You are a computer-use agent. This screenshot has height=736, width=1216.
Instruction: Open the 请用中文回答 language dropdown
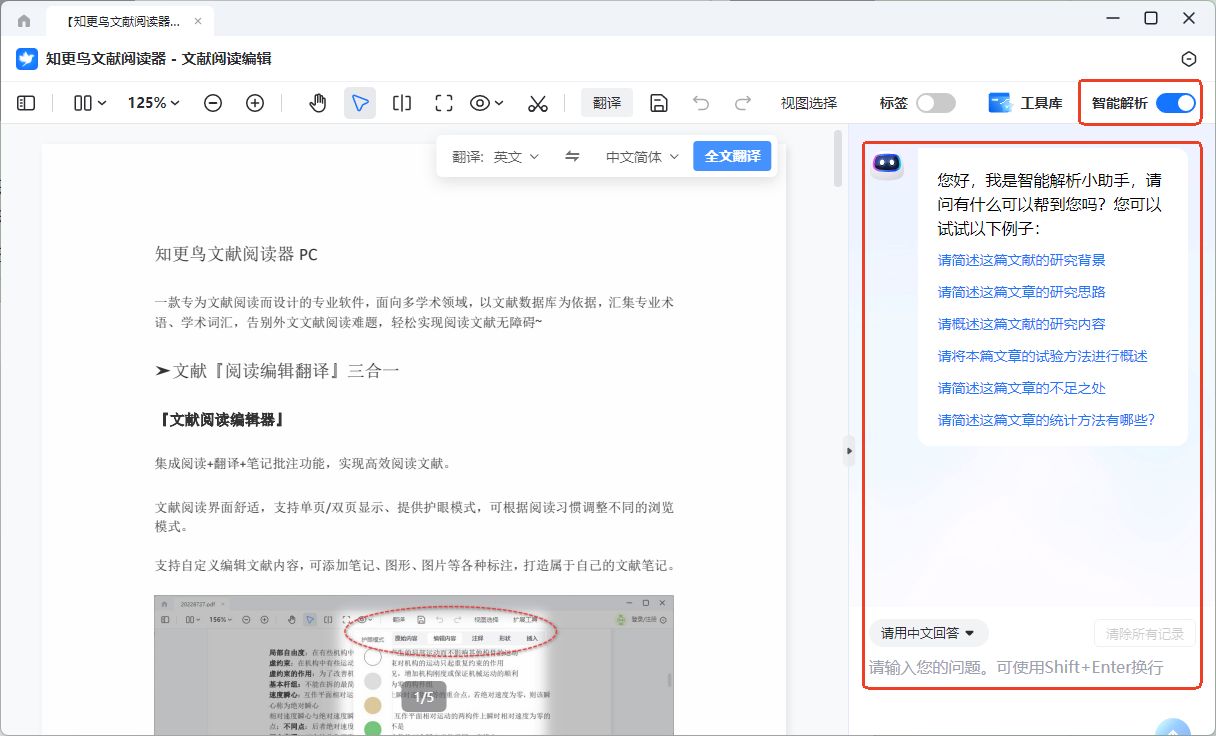coord(929,633)
